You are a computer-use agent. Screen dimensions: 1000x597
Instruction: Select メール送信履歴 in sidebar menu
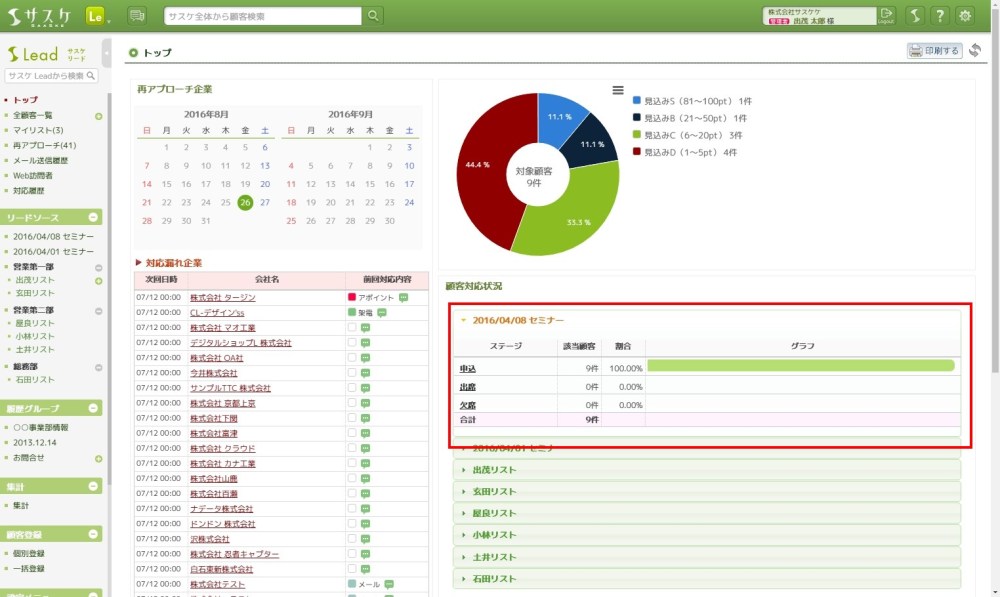click(40, 160)
